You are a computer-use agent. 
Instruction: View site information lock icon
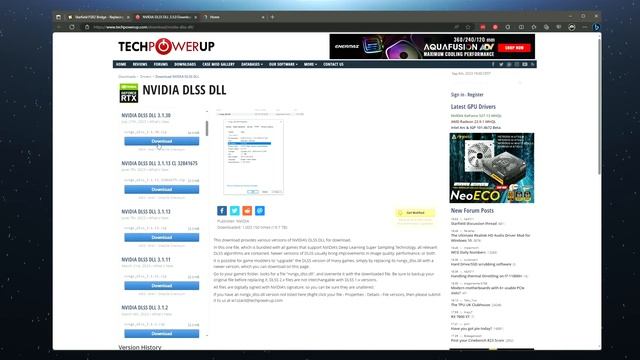[87, 27]
